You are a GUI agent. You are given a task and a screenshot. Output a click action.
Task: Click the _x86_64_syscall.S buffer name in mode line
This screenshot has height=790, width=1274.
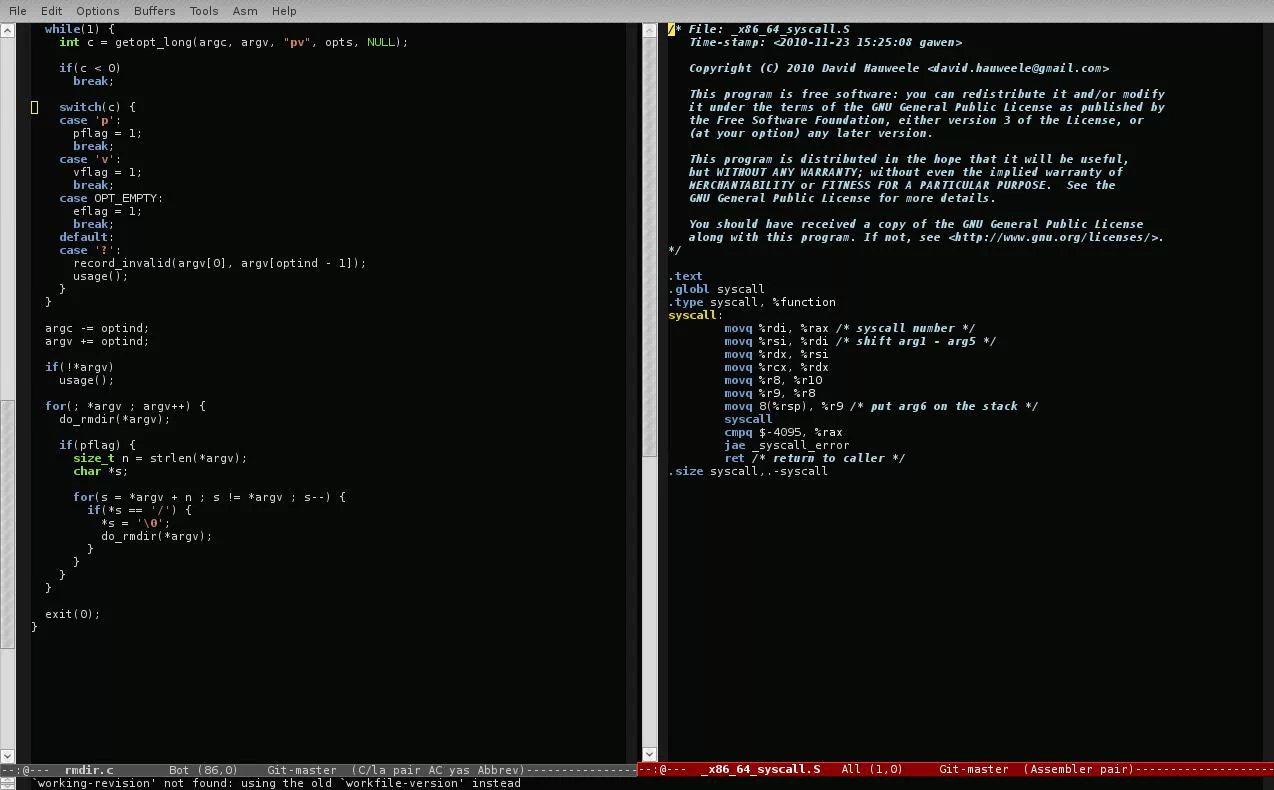click(760, 770)
